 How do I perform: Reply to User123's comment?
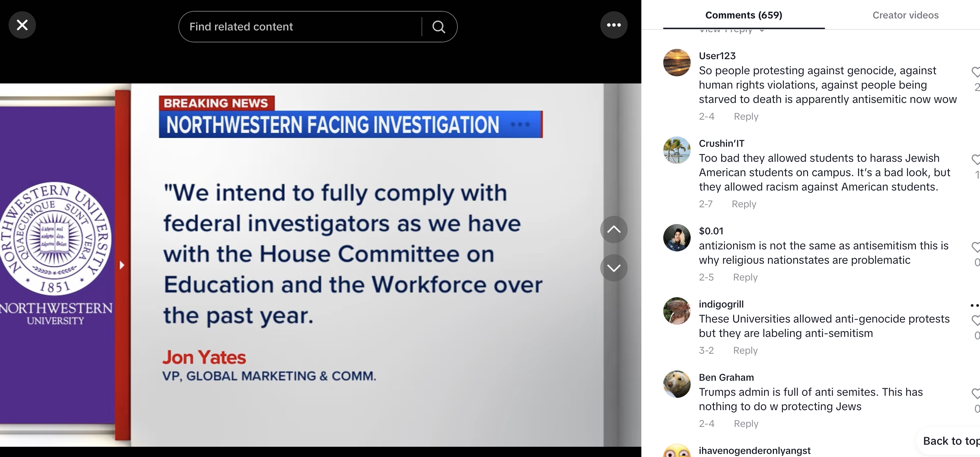746,117
